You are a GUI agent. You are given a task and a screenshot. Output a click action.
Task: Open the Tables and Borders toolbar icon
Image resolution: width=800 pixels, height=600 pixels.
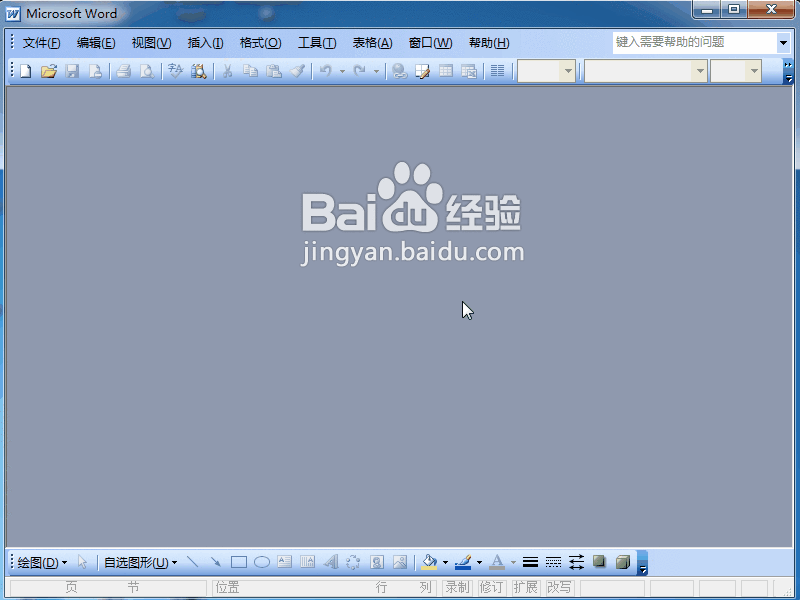(x=422, y=71)
